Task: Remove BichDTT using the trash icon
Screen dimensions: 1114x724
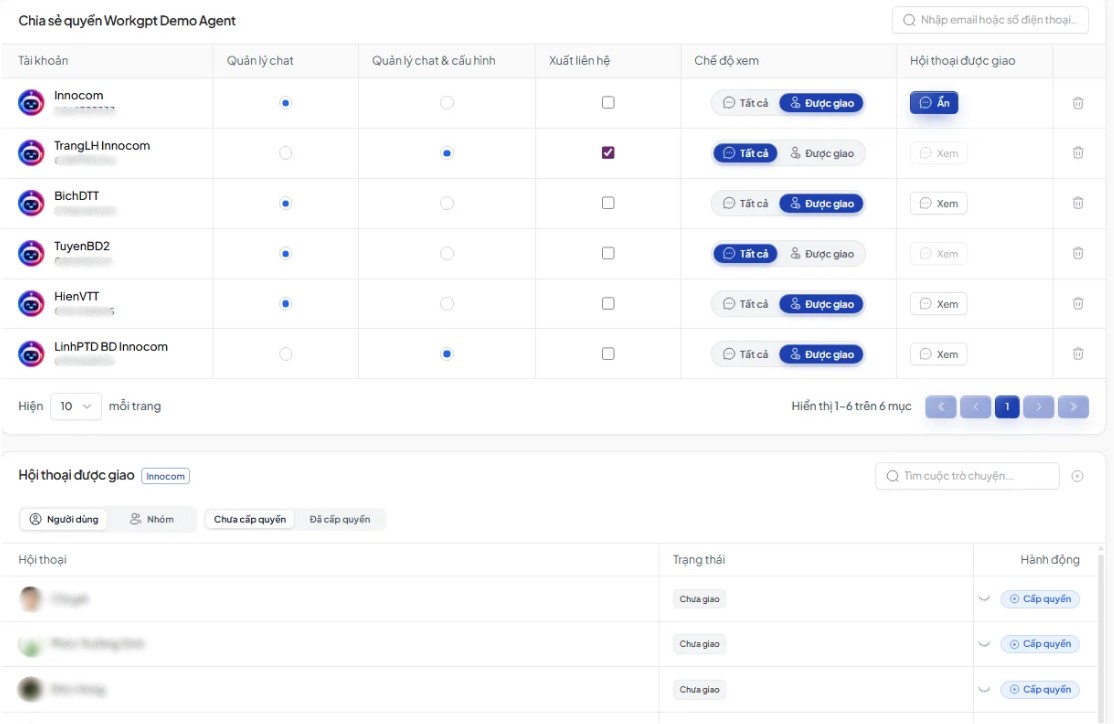Action: [x=1078, y=203]
